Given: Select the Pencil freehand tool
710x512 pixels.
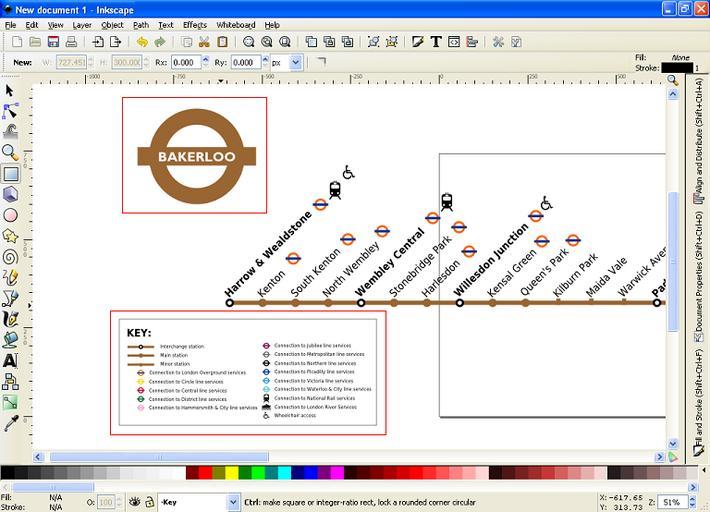Looking at the screenshot, I should coord(10,278).
